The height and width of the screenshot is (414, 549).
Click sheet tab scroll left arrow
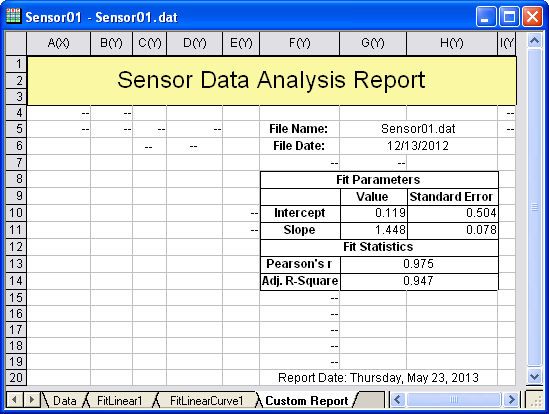(x=14, y=400)
